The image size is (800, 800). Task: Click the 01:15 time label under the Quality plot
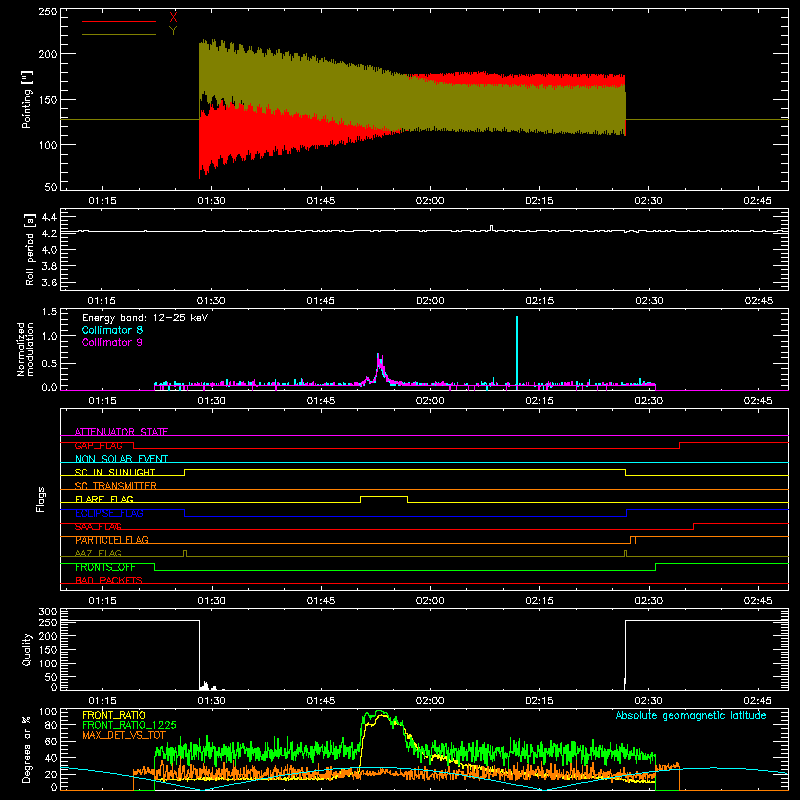pos(102,701)
